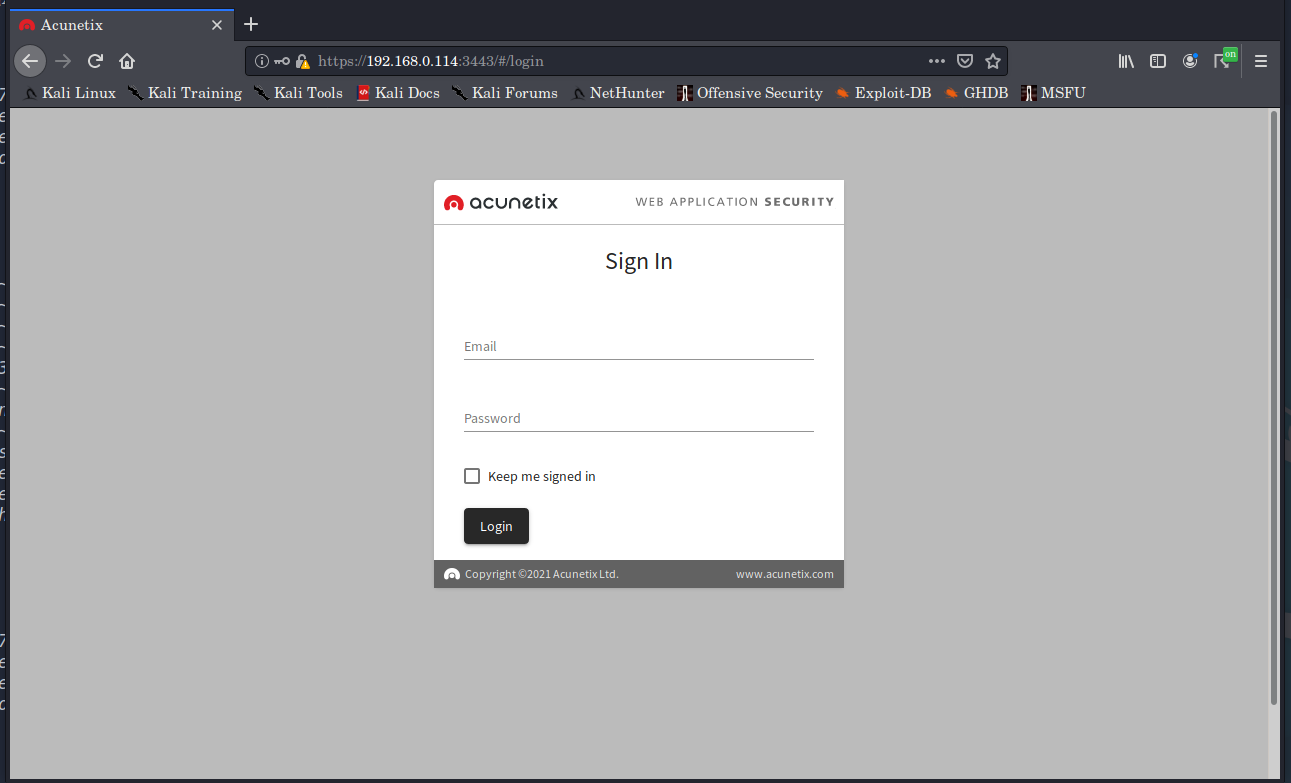
Task: Open the Kali Linux bookmark
Action: [69, 93]
